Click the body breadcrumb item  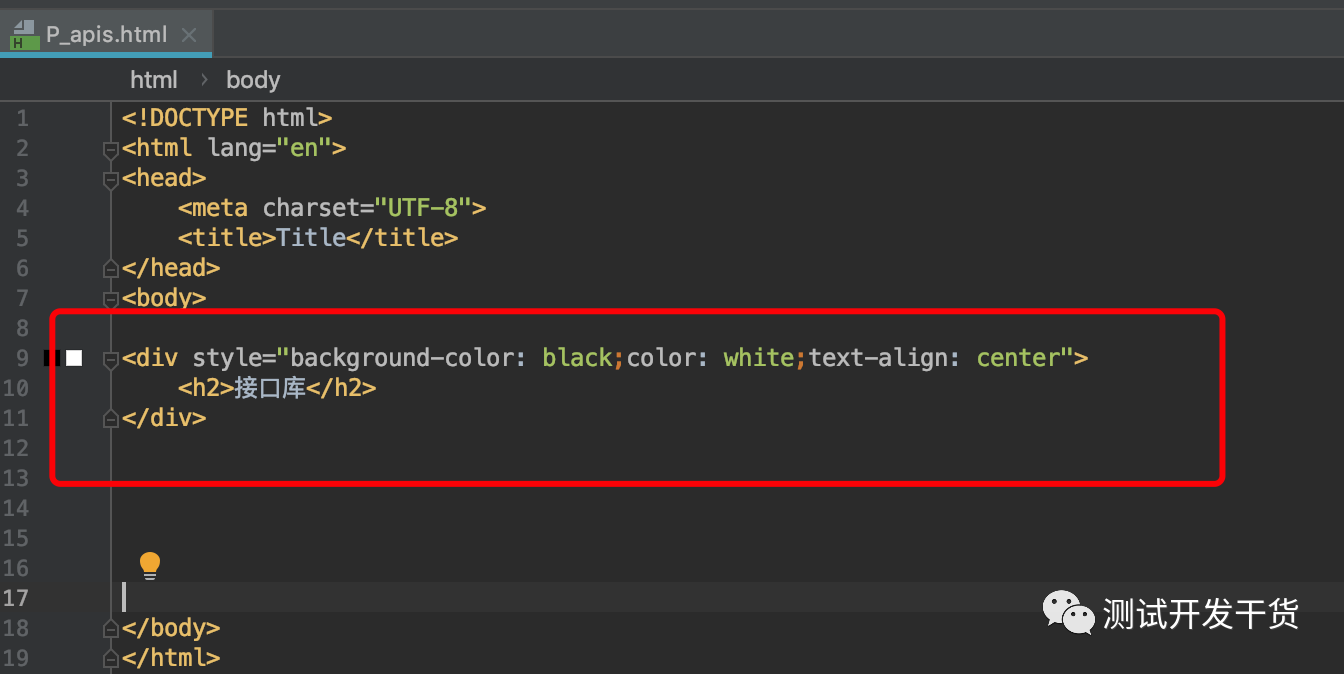tap(253, 80)
